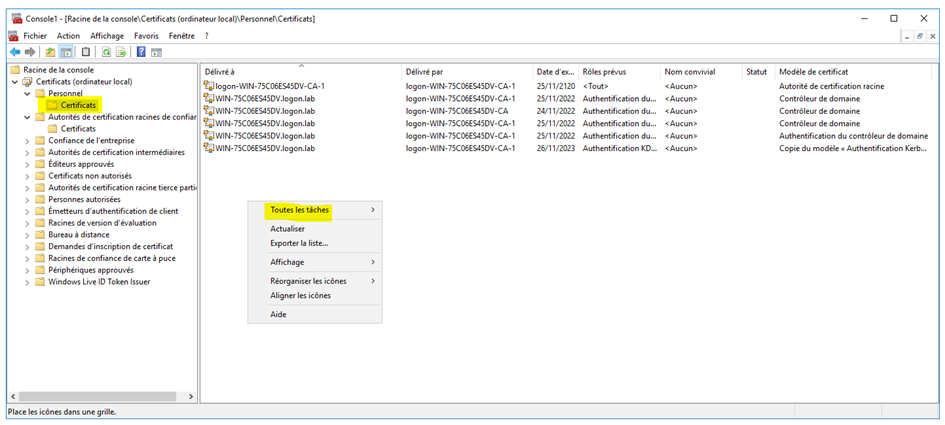Click the tree pane horizontal scrollbar
The image size is (945, 425).
point(100,396)
